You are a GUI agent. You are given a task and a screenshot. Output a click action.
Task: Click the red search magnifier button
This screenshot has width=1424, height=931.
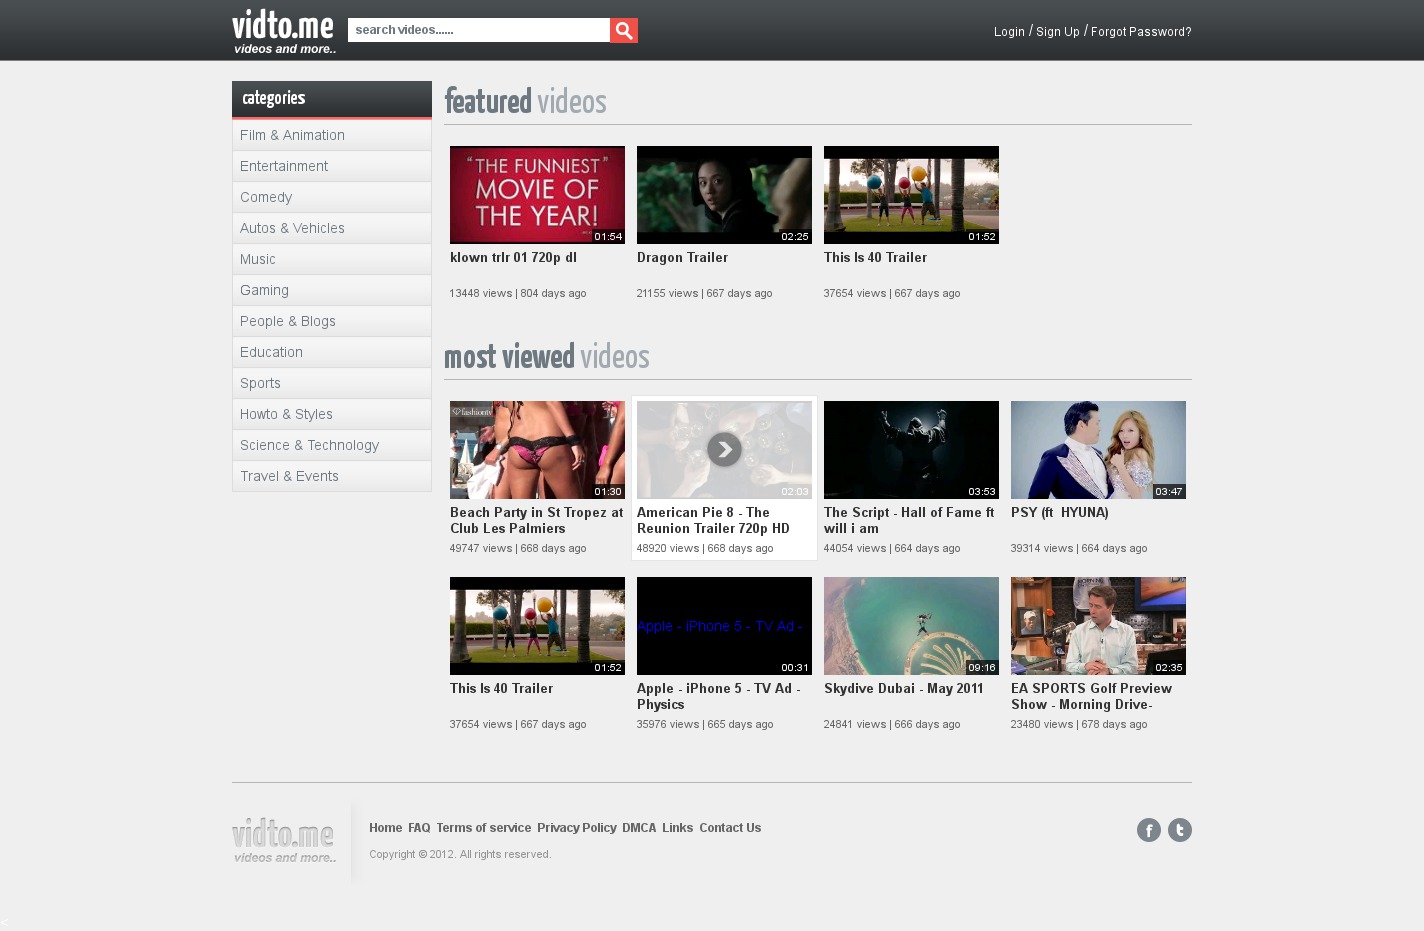[624, 31]
